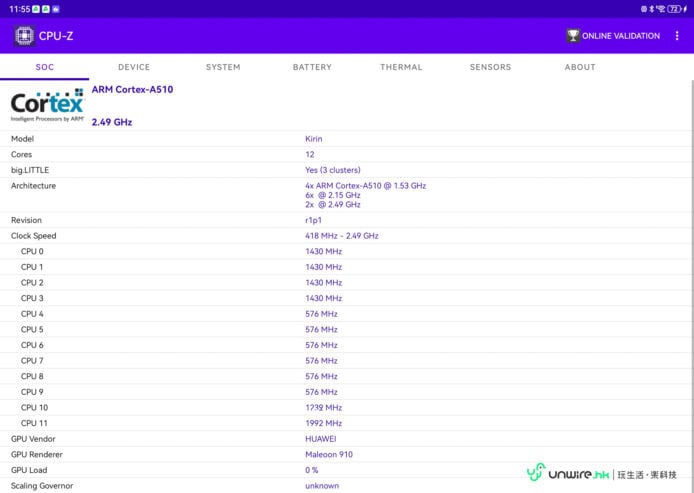
Task: Switch to the ABOUT tab
Action: pos(580,67)
